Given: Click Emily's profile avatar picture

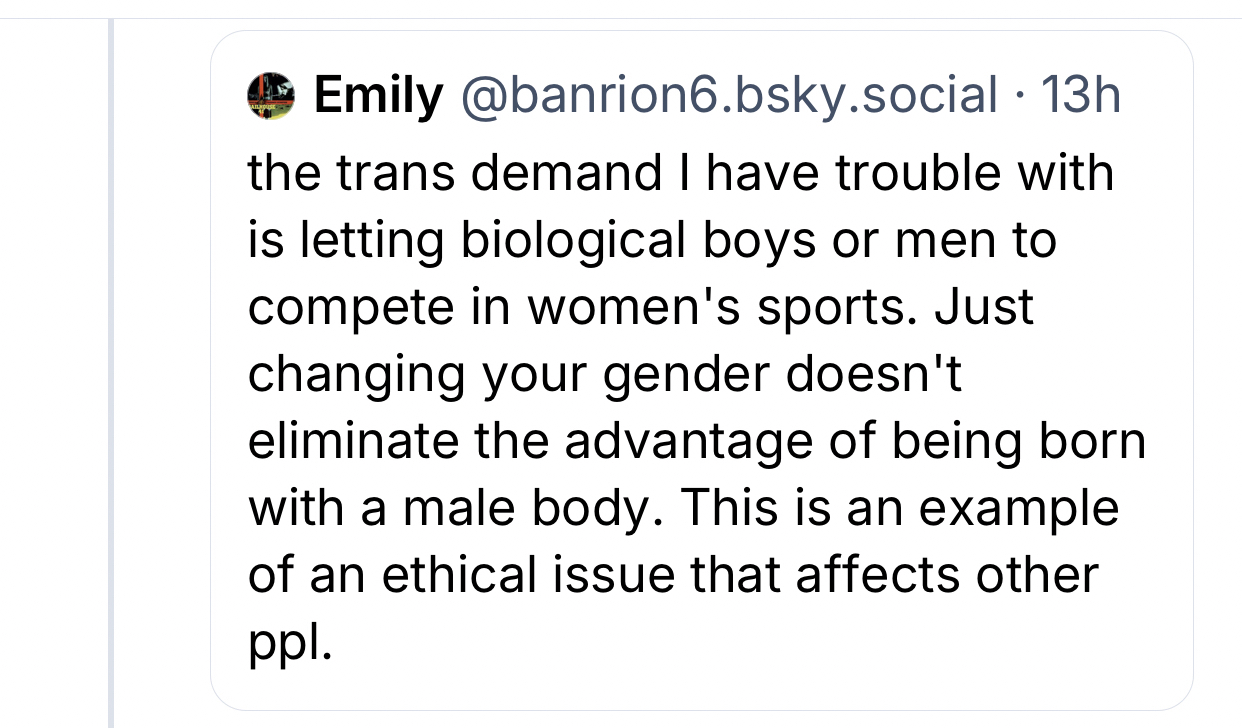Looking at the screenshot, I should coord(270,97).
